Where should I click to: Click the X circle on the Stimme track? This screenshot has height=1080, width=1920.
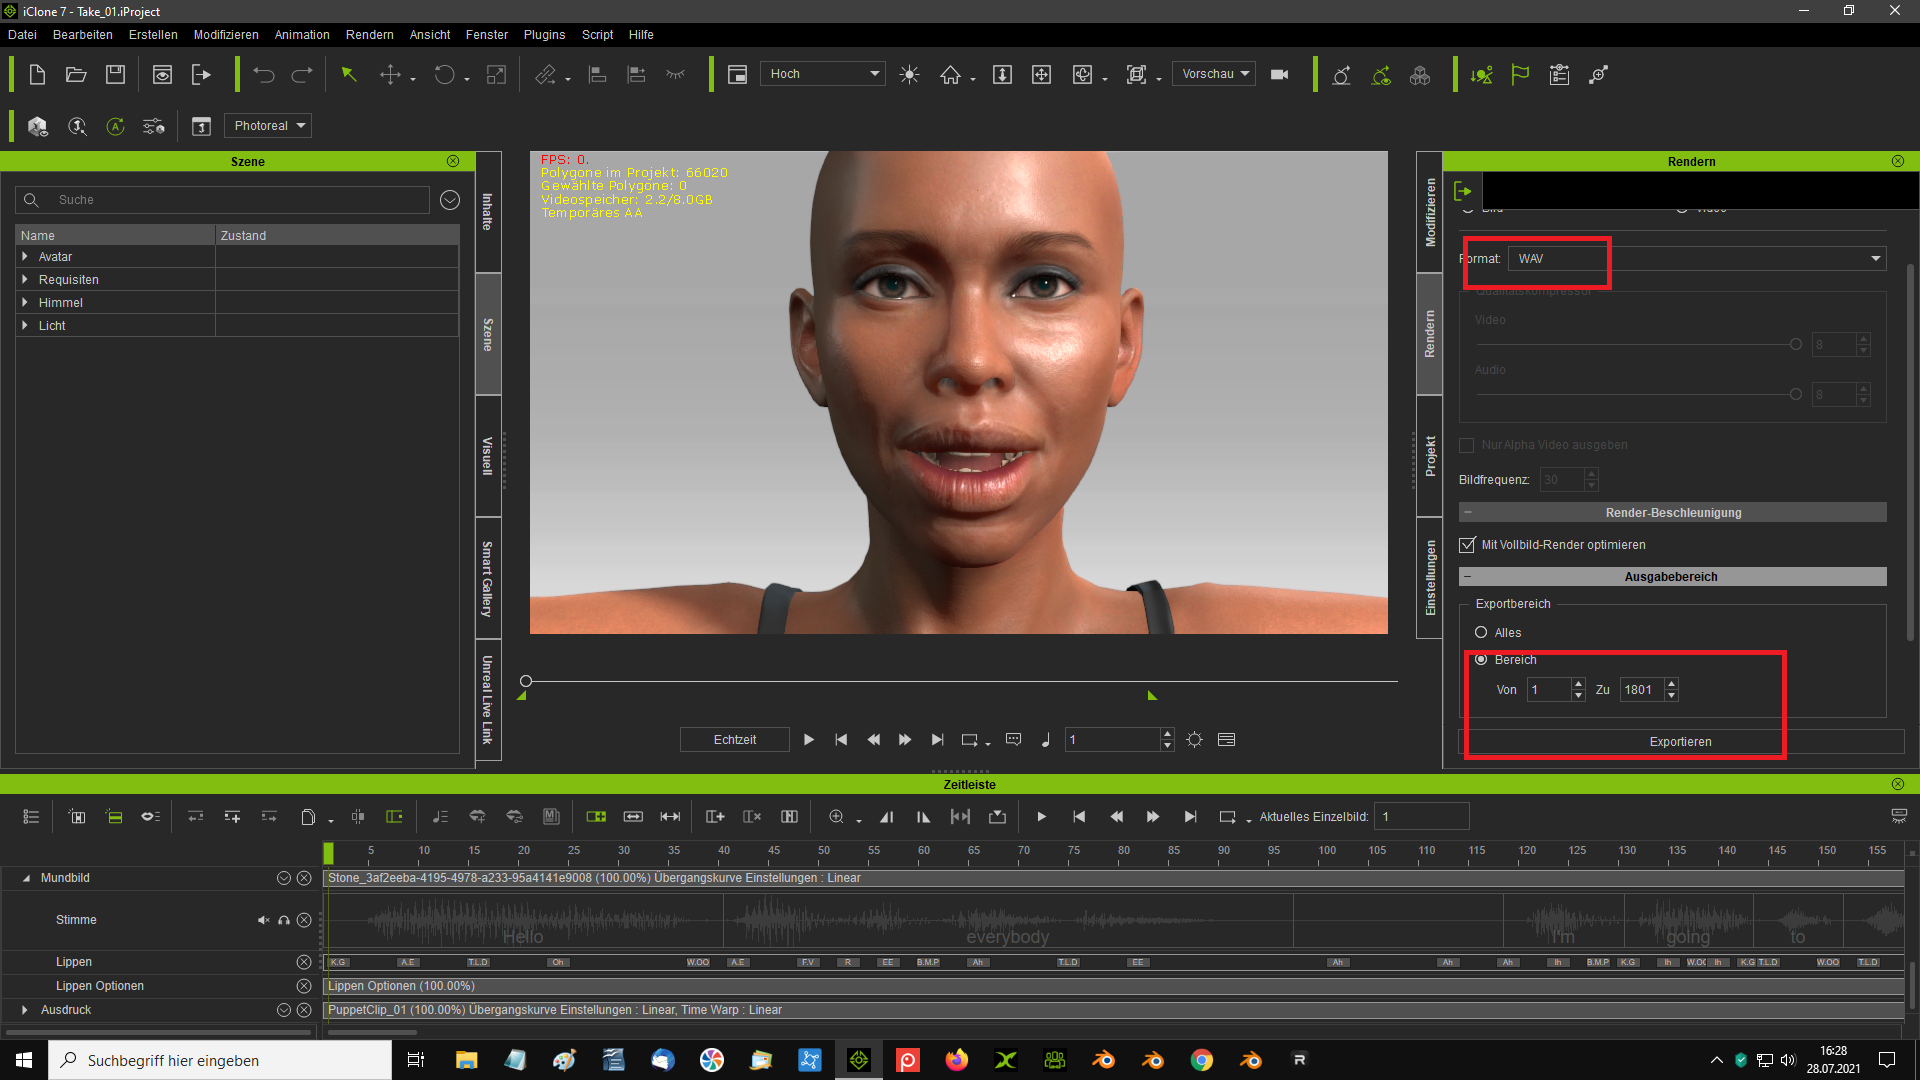click(304, 920)
